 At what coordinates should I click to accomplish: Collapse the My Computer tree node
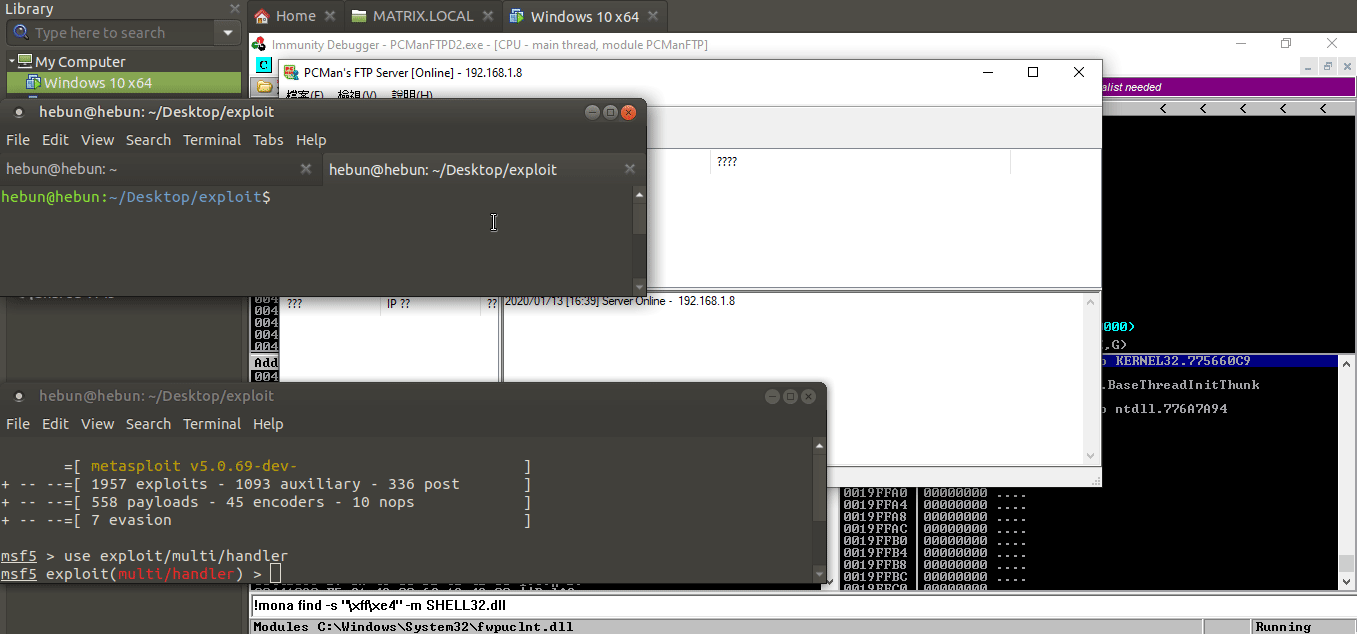tap(11, 61)
